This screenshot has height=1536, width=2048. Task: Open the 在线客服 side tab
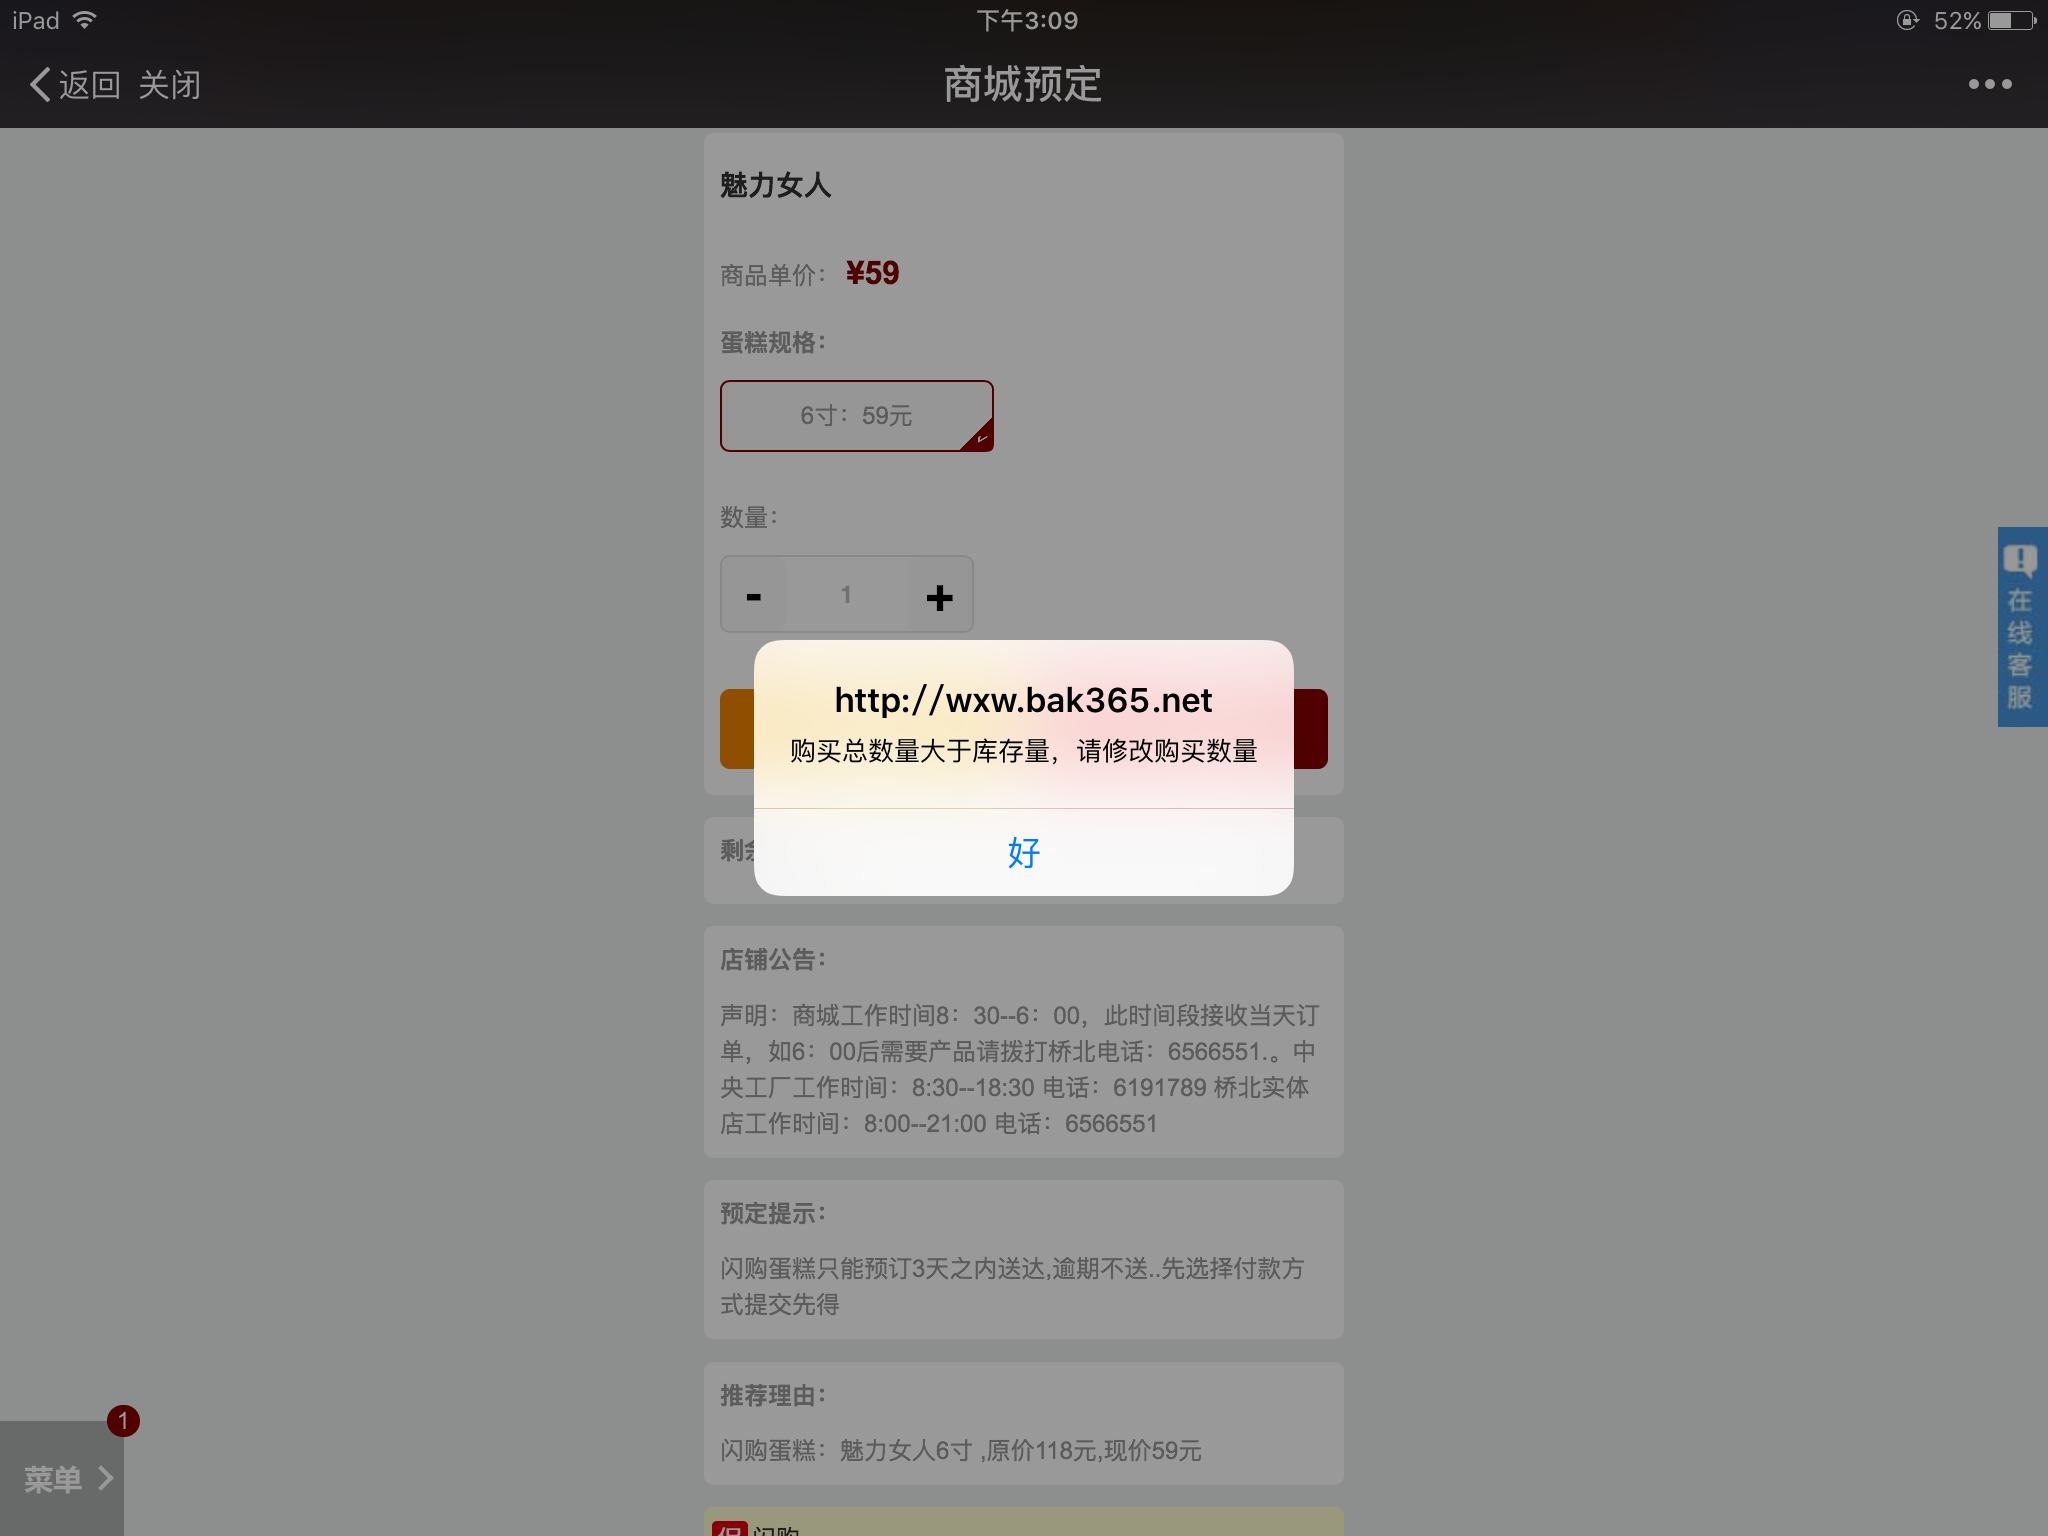point(2022,627)
